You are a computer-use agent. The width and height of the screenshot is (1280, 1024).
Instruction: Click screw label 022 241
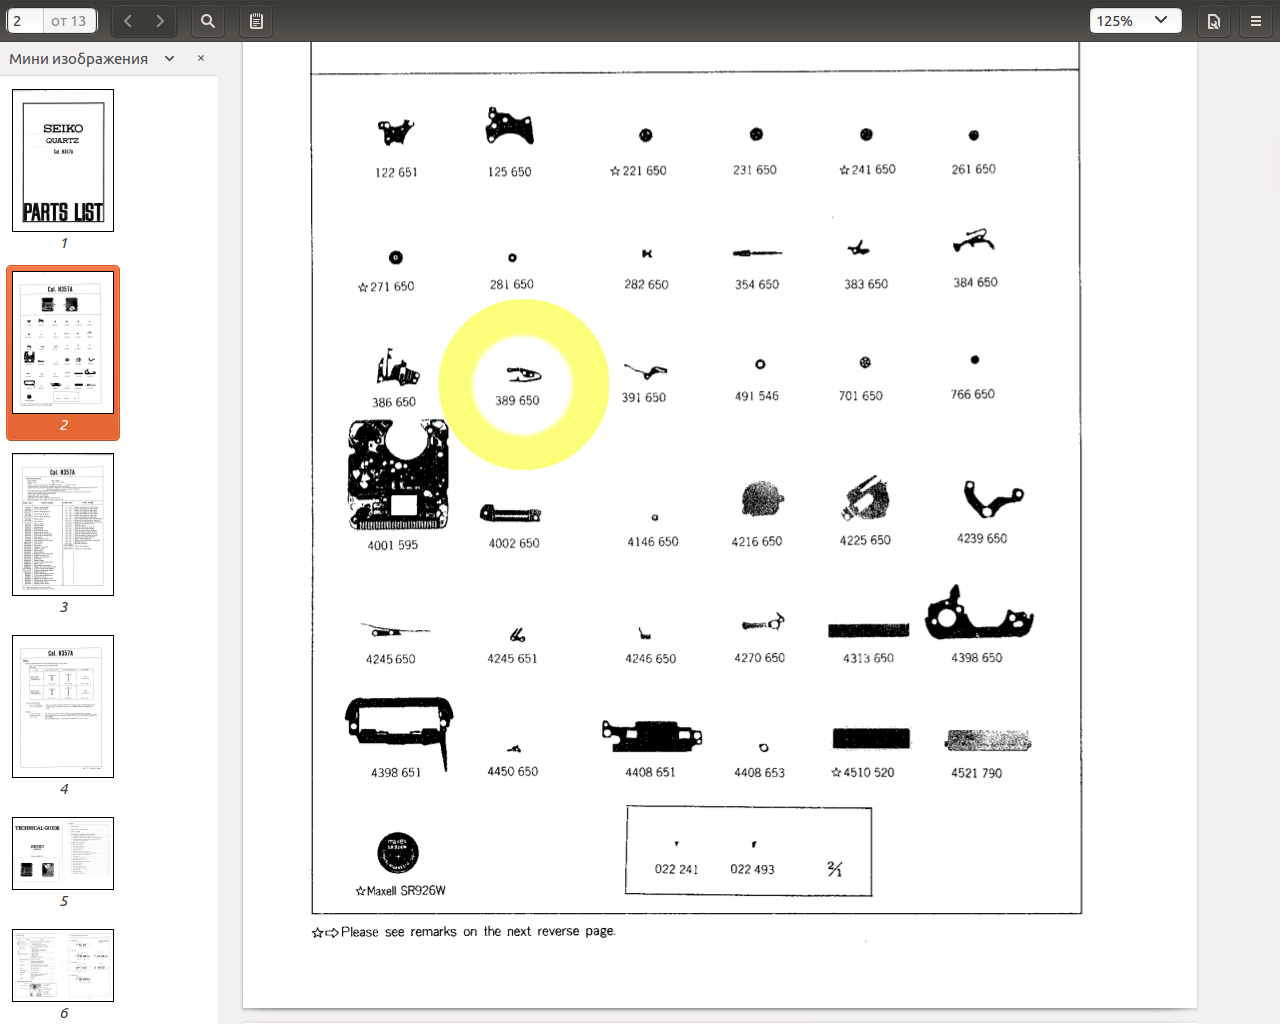click(676, 870)
